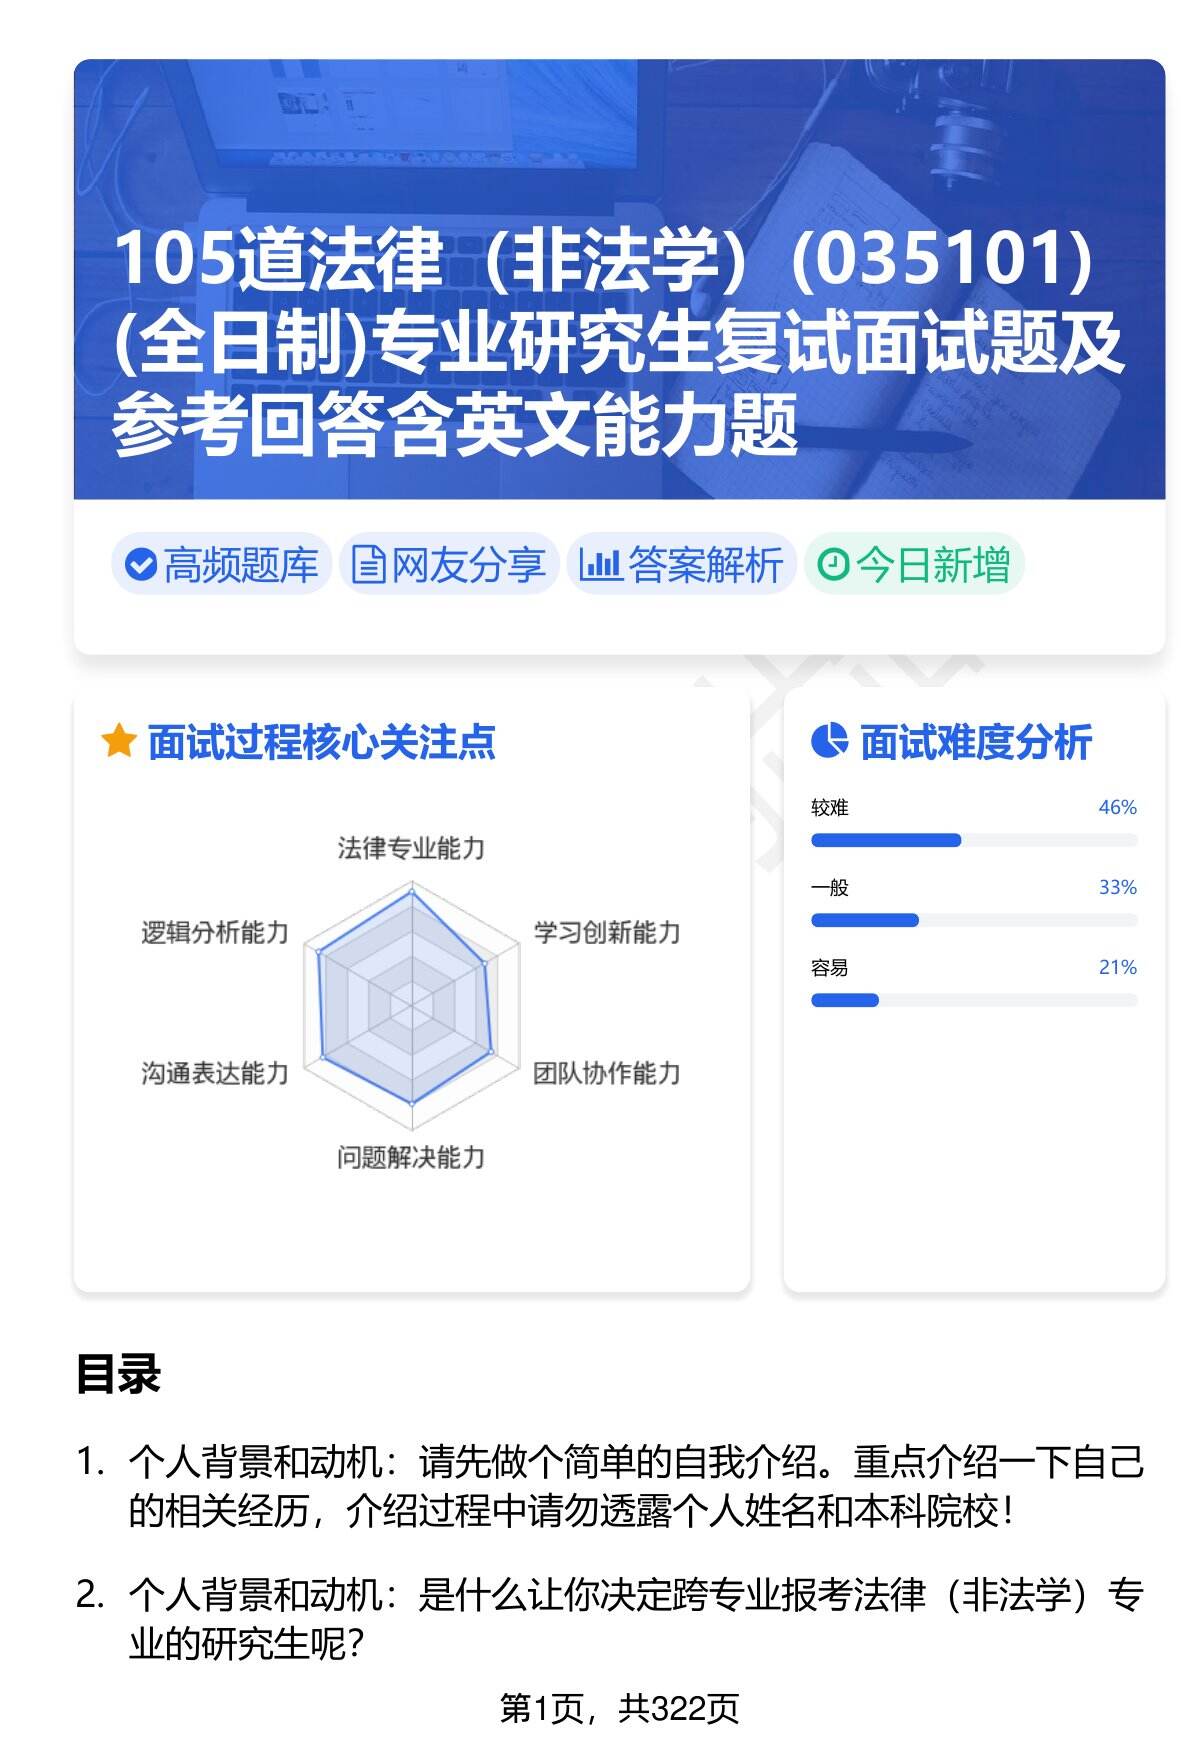Open table of contents item 1 自我介绍
Screen dimensions: 1200x1755
click(x=635, y=1487)
